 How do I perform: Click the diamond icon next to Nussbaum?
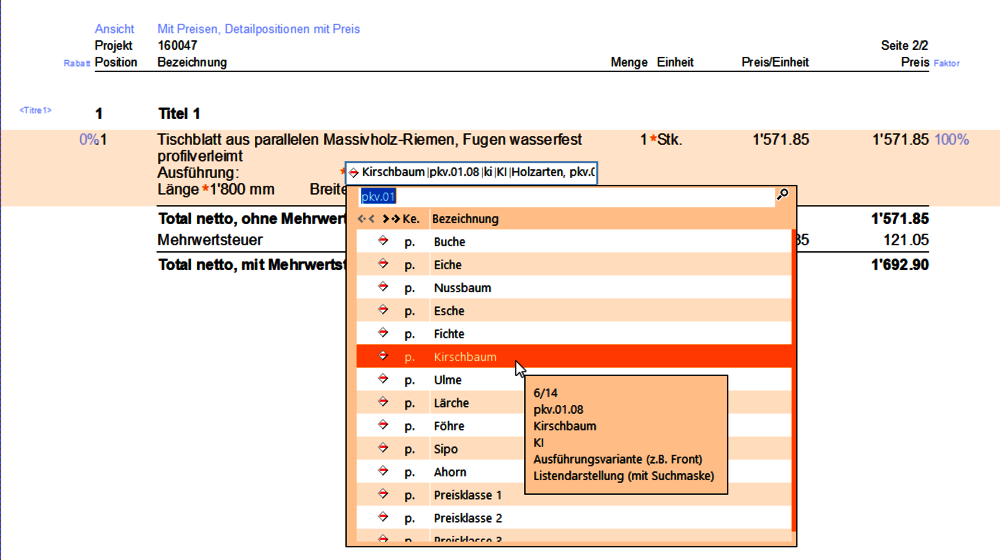[382, 287]
